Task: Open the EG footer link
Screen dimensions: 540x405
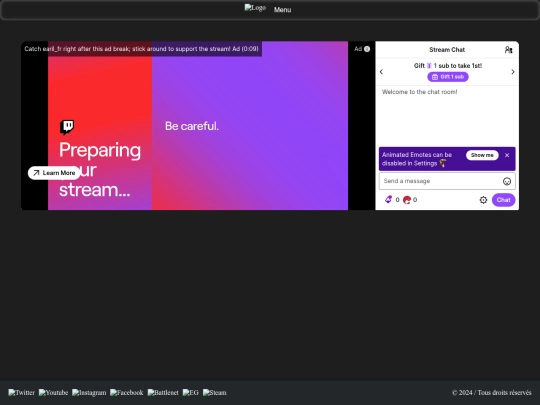Action: point(190,393)
